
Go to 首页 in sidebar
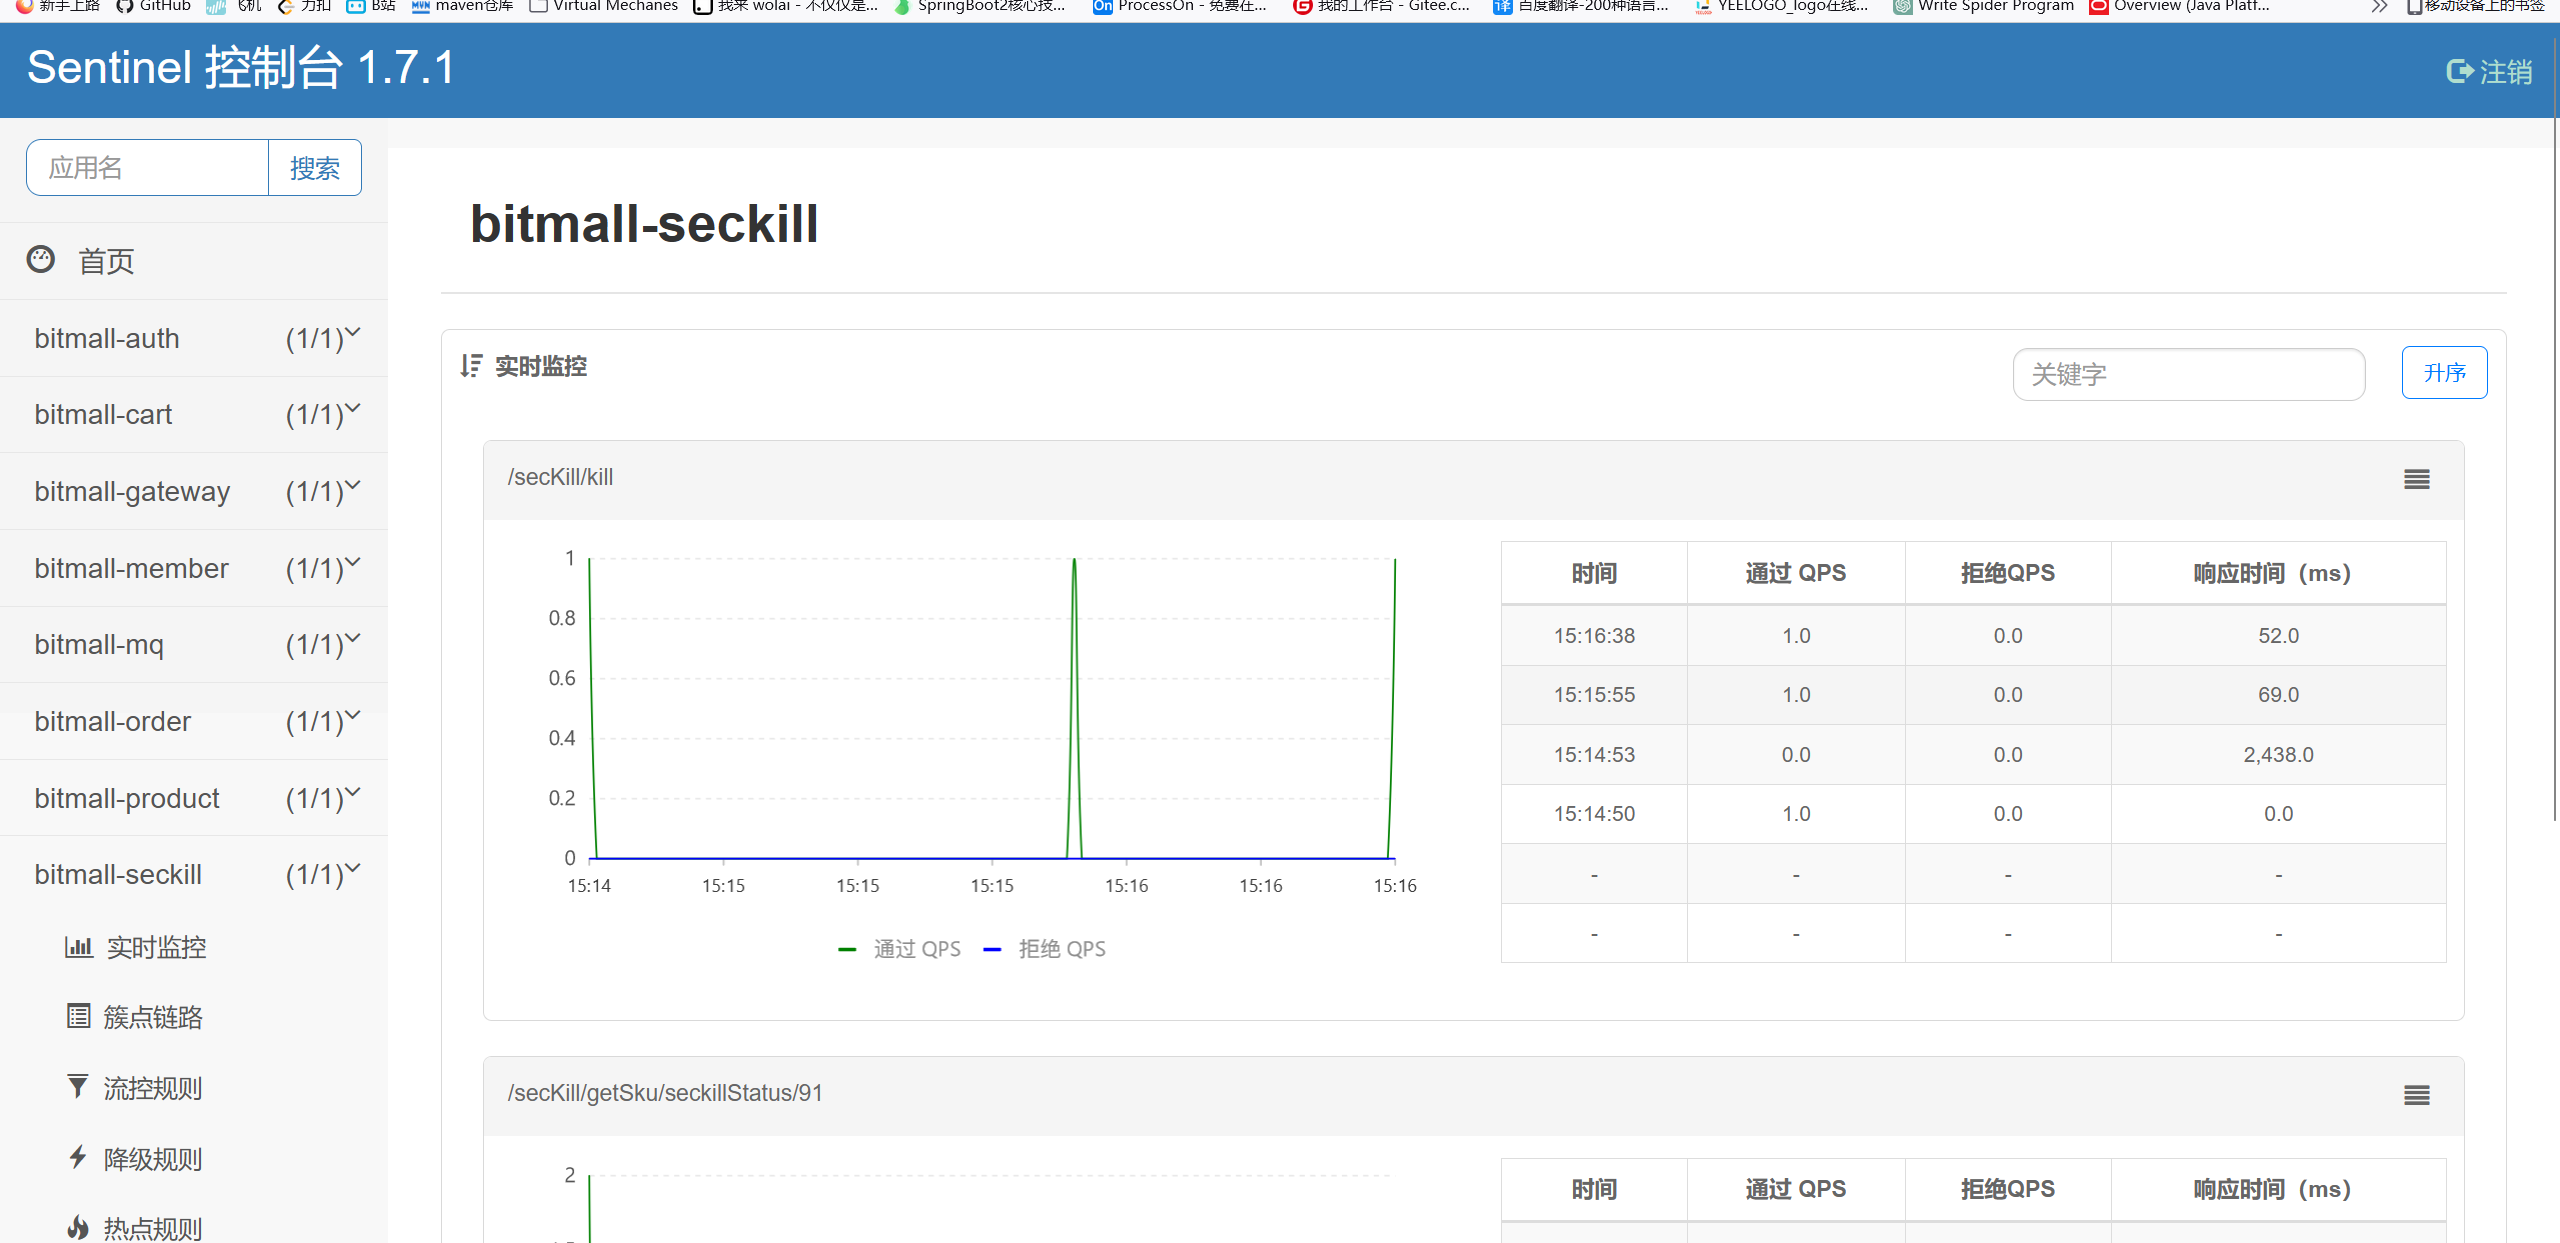tap(106, 261)
